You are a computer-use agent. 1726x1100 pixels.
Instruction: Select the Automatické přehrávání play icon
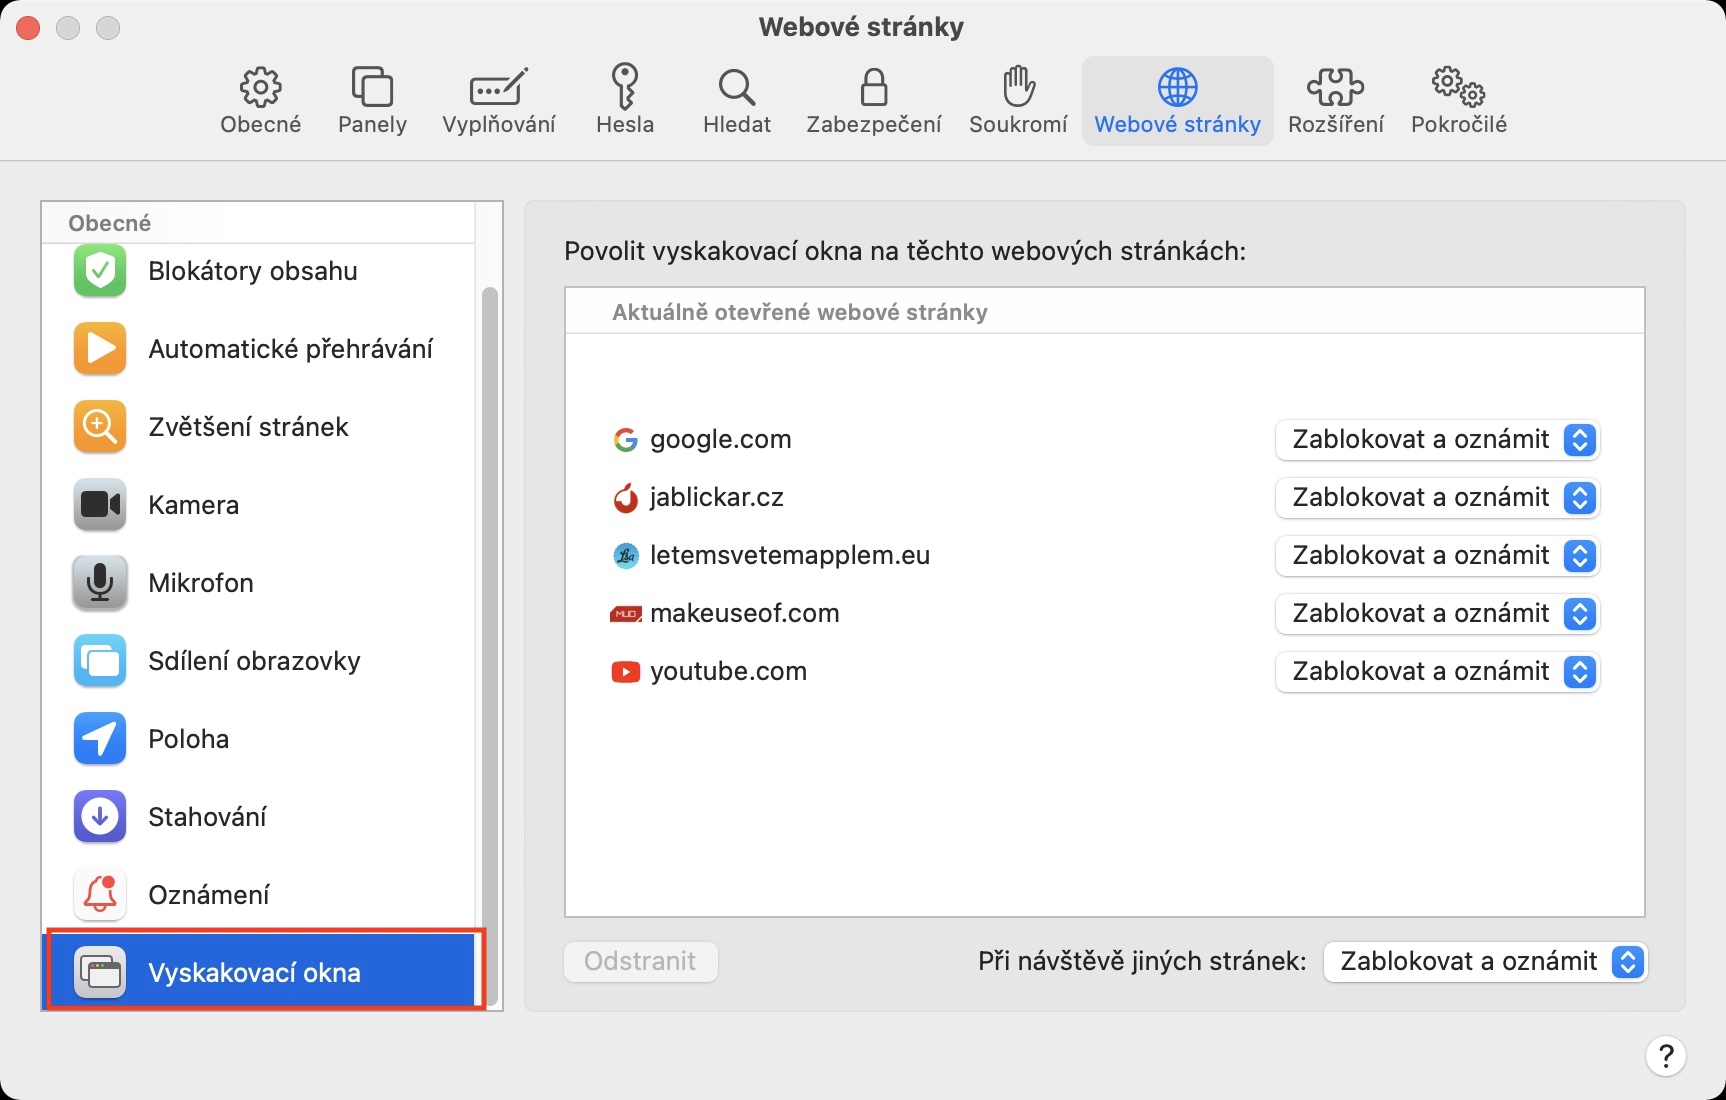(100, 349)
